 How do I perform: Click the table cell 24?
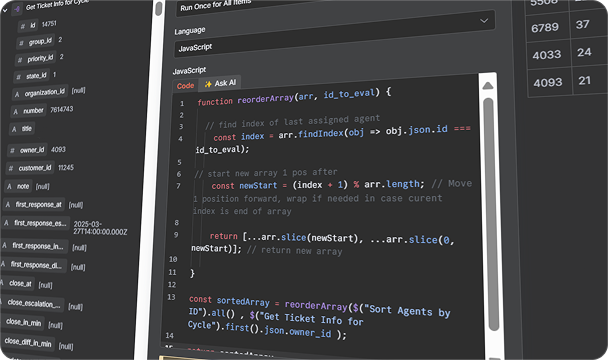click(x=584, y=52)
